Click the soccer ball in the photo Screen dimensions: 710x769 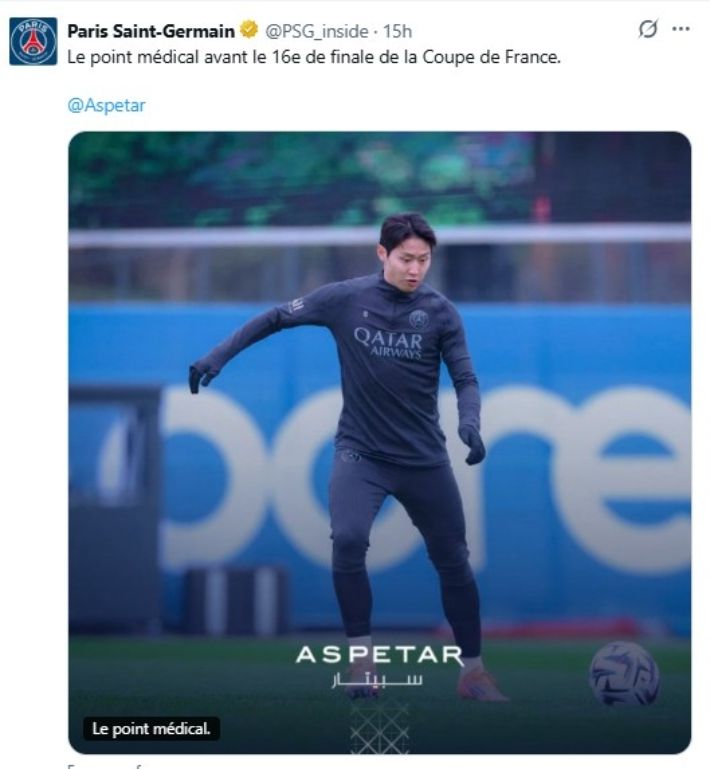click(x=624, y=672)
